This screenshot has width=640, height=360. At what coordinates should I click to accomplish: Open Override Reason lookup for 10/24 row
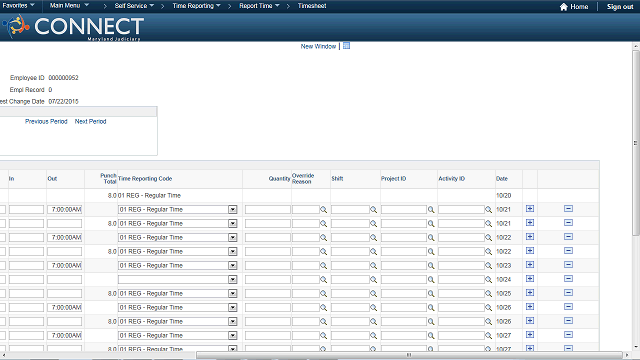click(323, 280)
